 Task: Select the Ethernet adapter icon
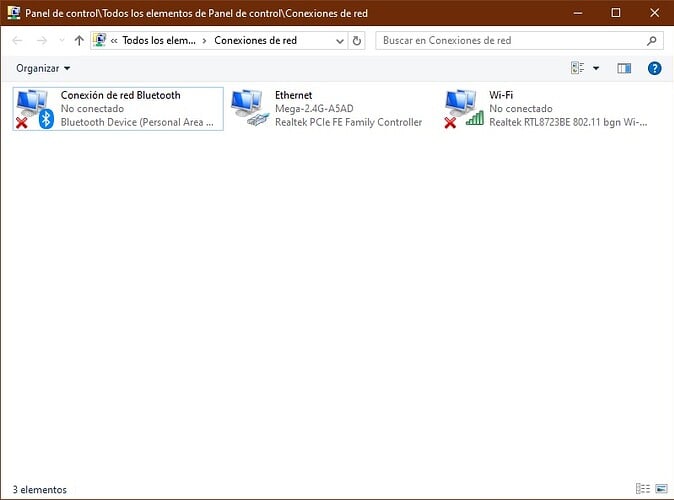tap(249, 108)
